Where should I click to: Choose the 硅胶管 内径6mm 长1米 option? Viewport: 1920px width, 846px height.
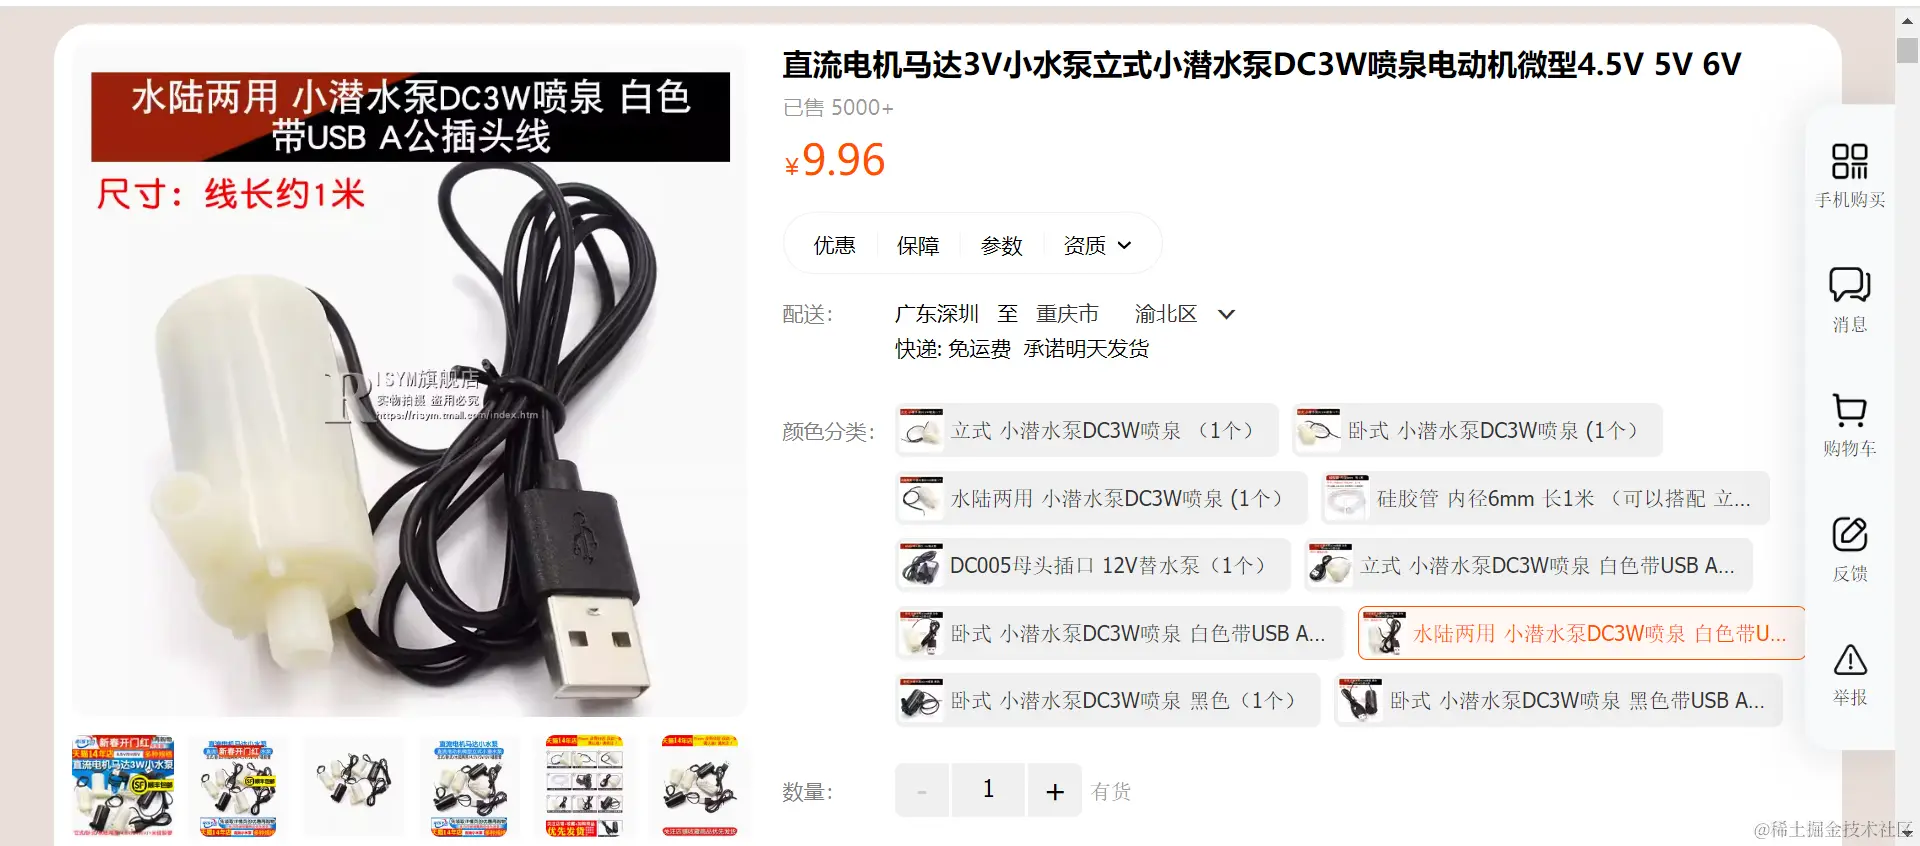pyautogui.click(x=1545, y=499)
